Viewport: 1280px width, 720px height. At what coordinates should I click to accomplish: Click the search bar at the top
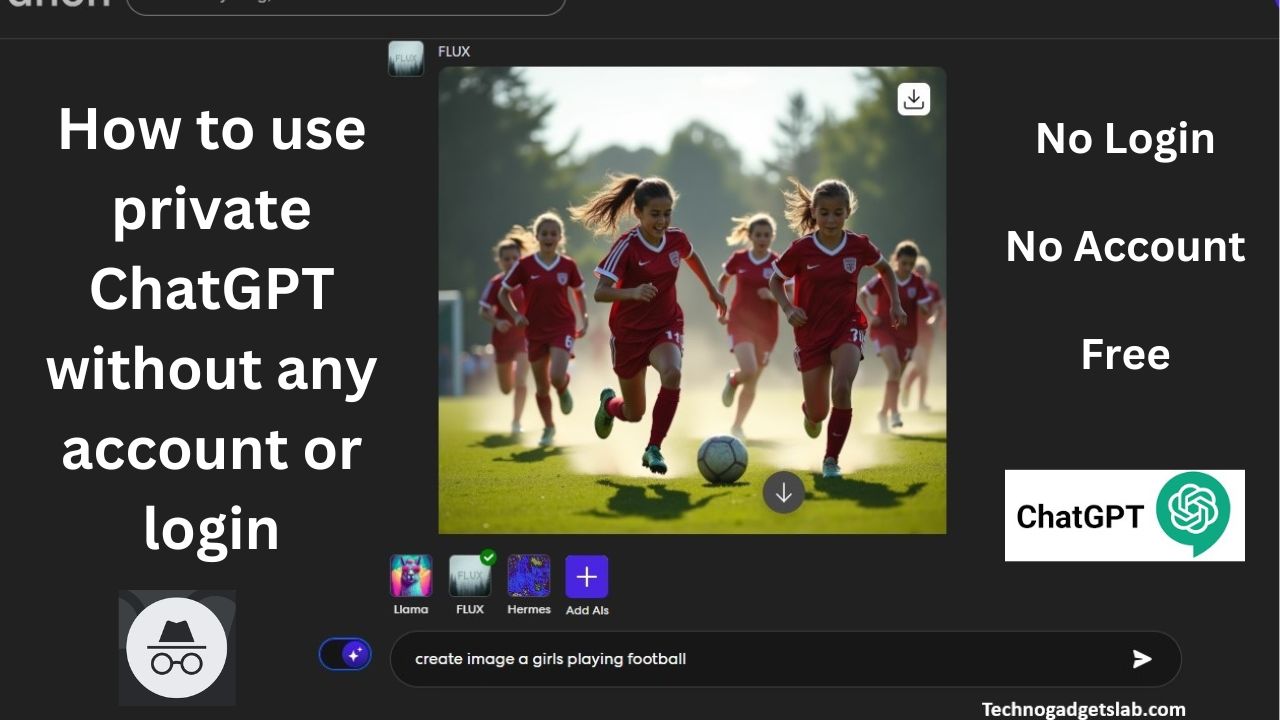pyautogui.click(x=346, y=7)
